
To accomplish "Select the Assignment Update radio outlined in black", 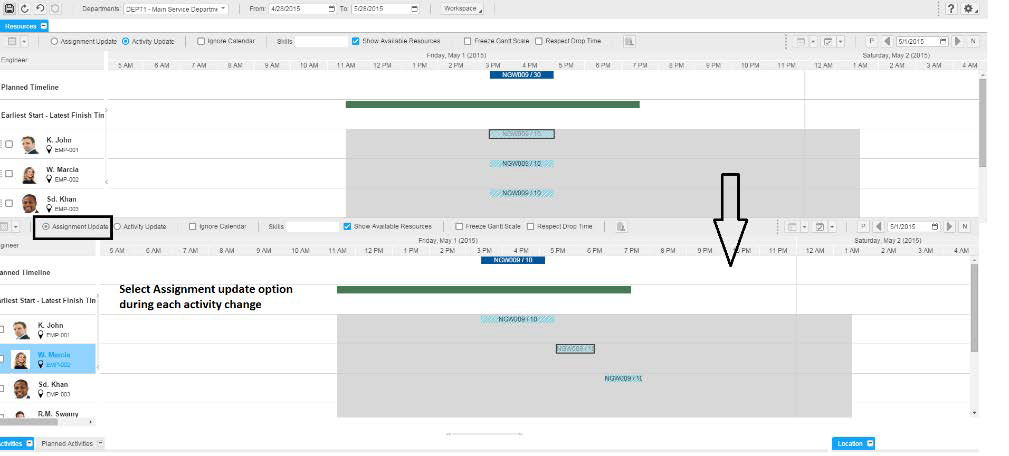I will pos(46,227).
